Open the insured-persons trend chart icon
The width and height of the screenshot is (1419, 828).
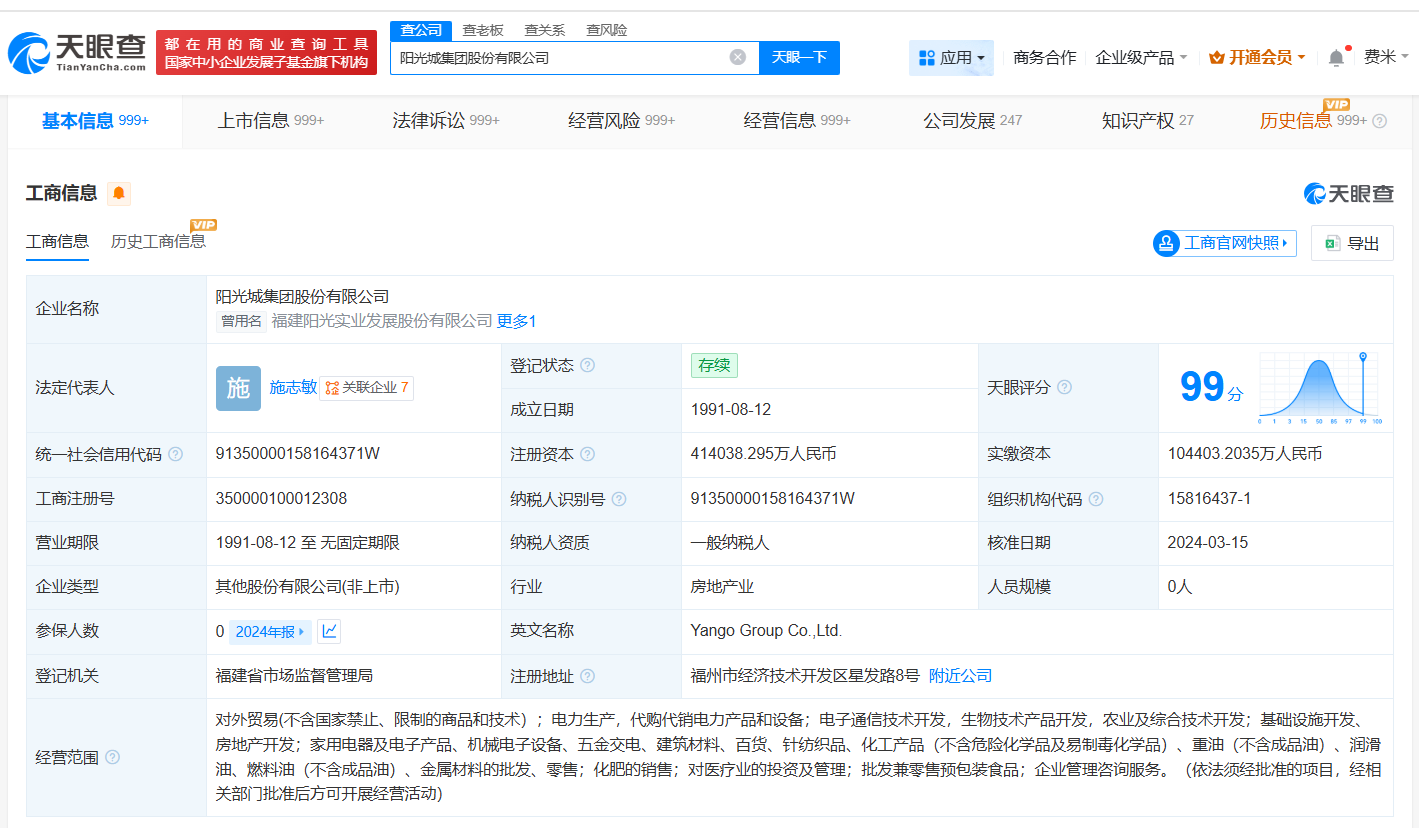(x=327, y=631)
